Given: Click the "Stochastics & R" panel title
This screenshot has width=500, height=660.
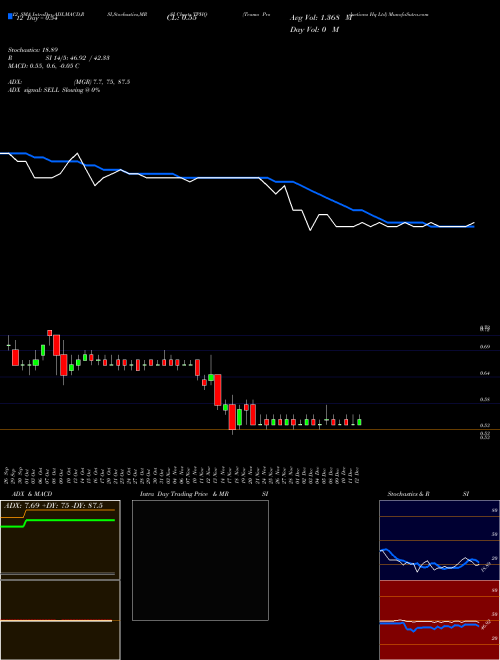Looking at the screenshot, I should (408, 494).
